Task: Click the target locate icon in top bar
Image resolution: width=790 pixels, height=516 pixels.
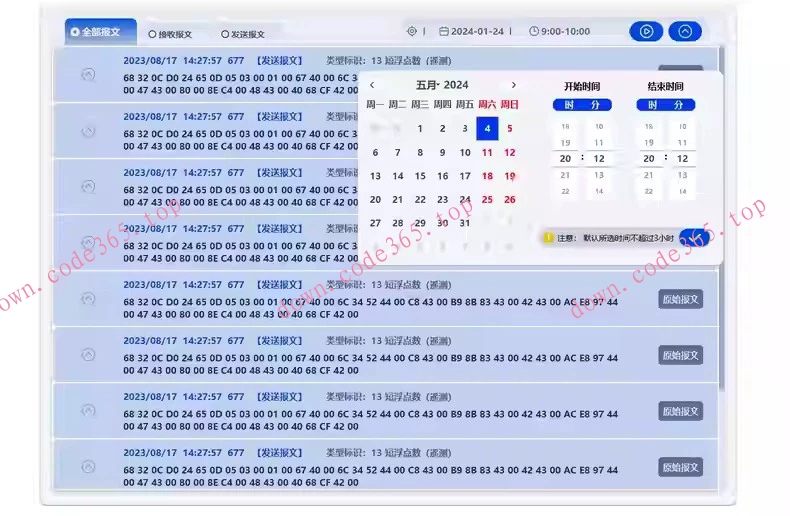Action: pos(412,31)
